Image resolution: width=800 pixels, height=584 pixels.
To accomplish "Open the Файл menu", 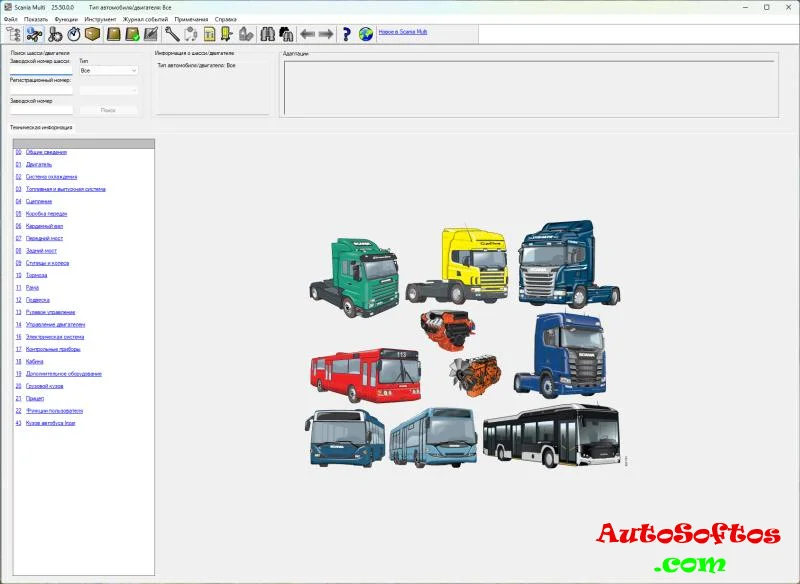I will click(10, 19).
